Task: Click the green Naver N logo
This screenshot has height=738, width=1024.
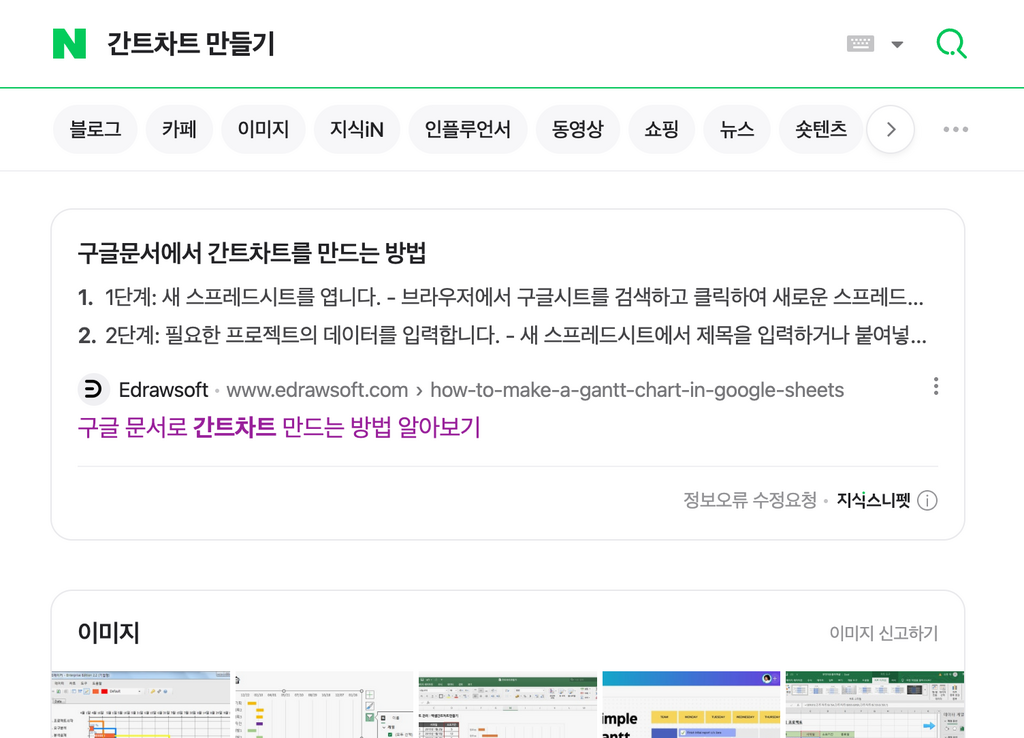Action: [x=69, y=44]
